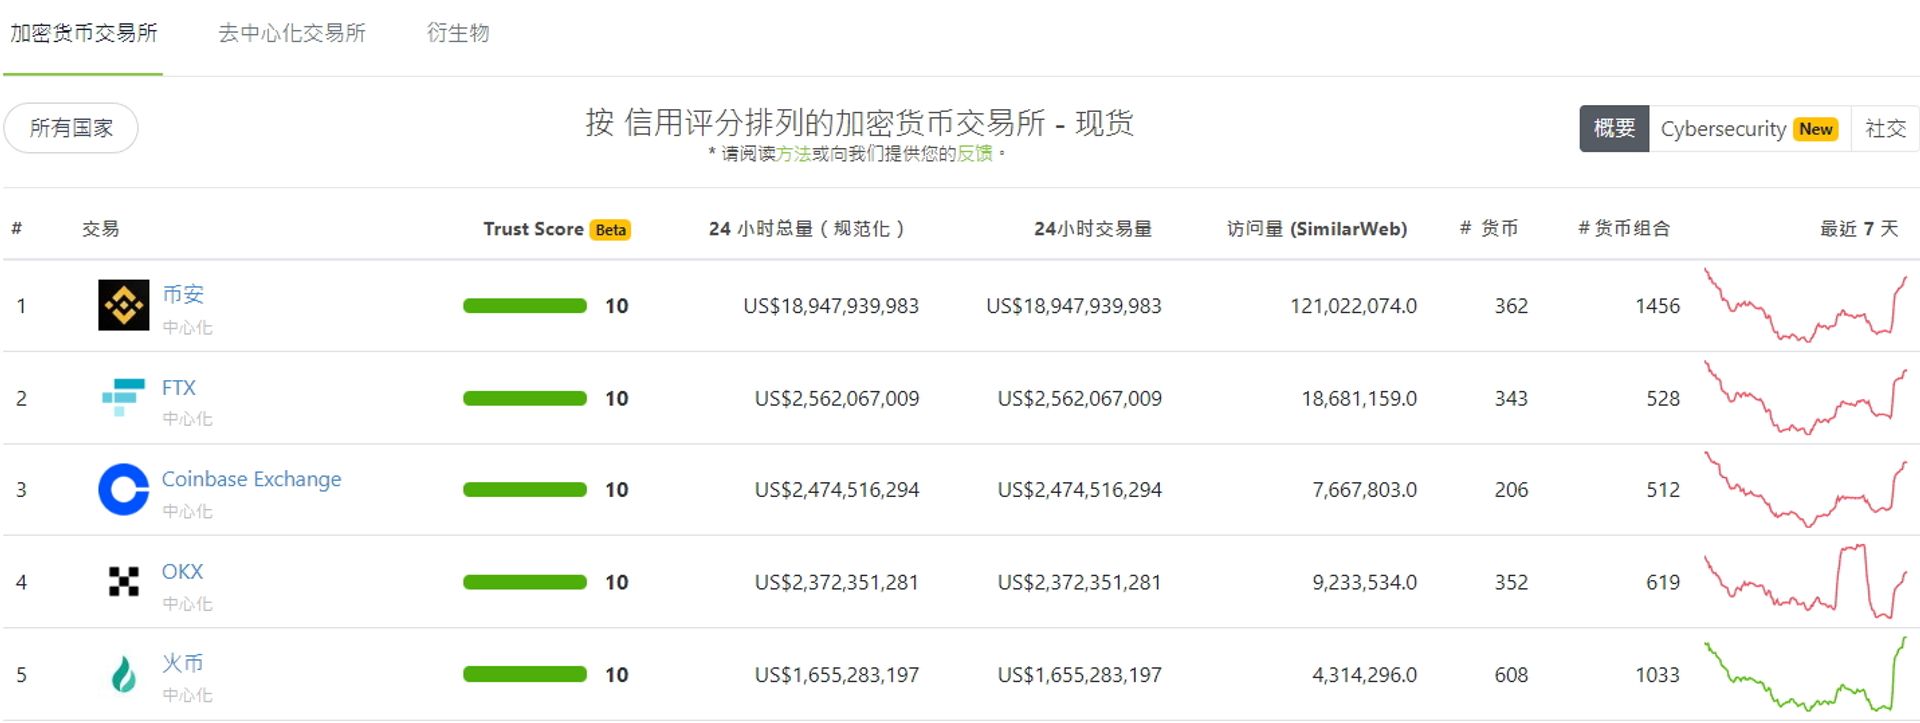The image size is (1920, 723).
Task: Open FTX exchange link
Action: 179,388
